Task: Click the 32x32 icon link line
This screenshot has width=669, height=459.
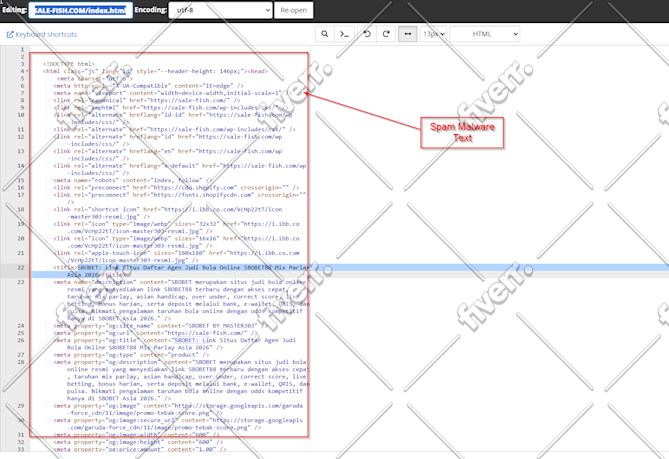Action: click(x=176, y=227)
